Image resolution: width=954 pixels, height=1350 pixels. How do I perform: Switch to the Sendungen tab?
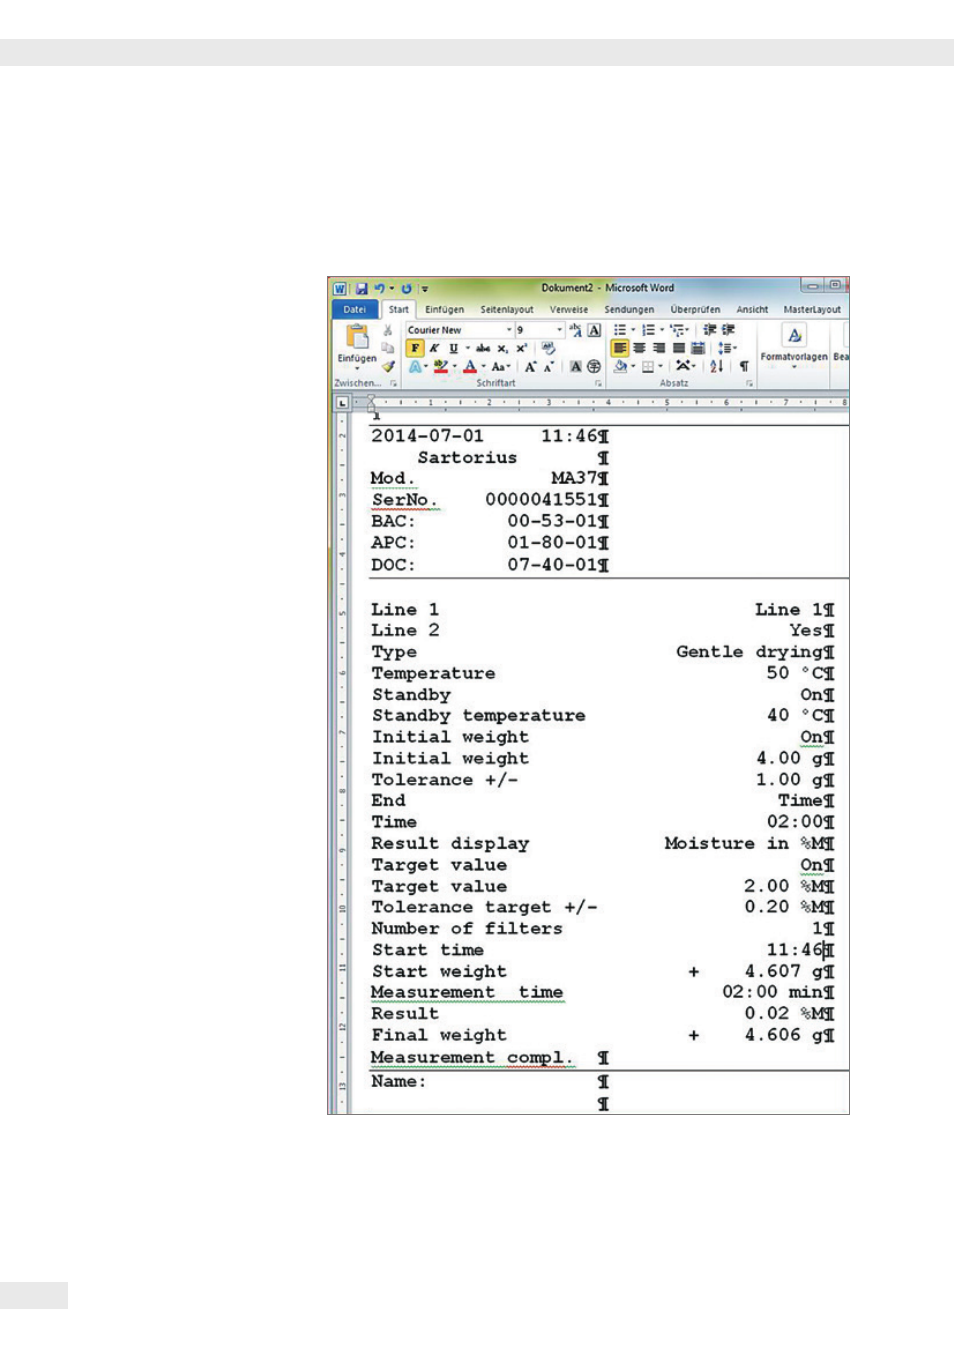[x=629, y=310]
